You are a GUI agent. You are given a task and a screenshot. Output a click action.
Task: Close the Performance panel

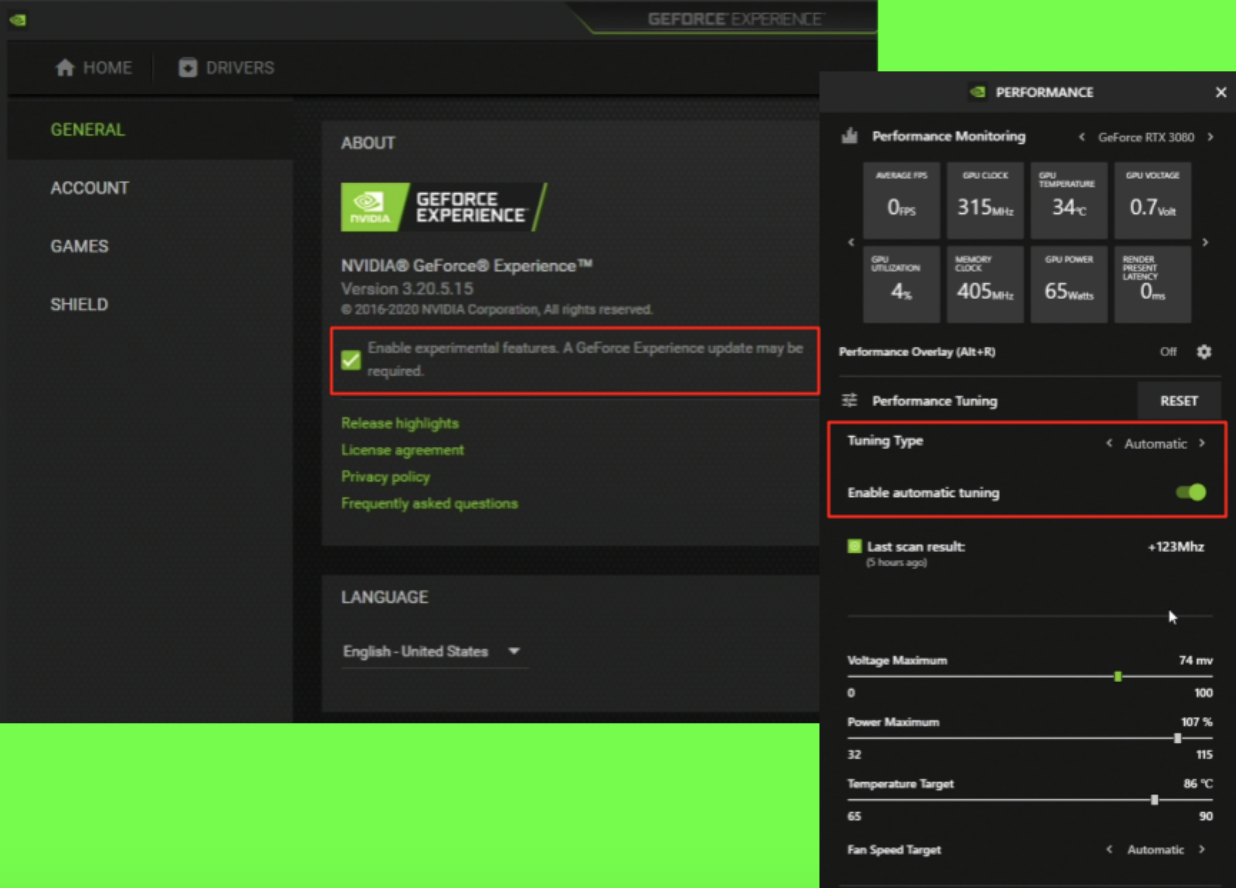[1221, 92]
